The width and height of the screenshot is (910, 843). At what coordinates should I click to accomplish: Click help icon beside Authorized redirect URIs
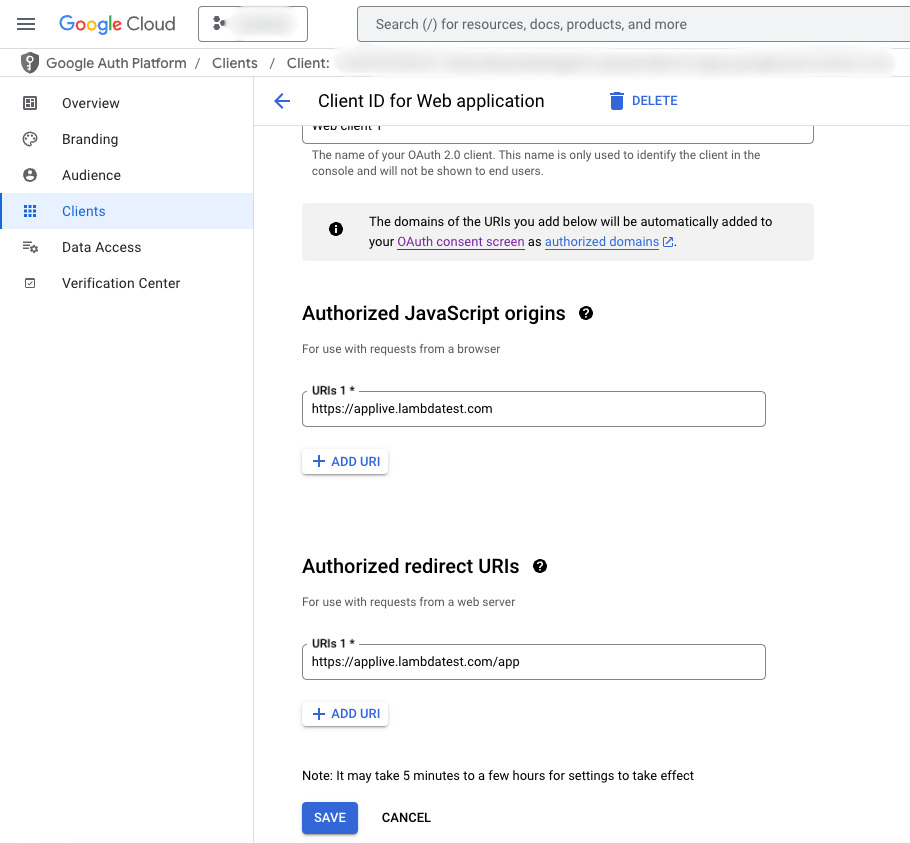coord(540,566)
